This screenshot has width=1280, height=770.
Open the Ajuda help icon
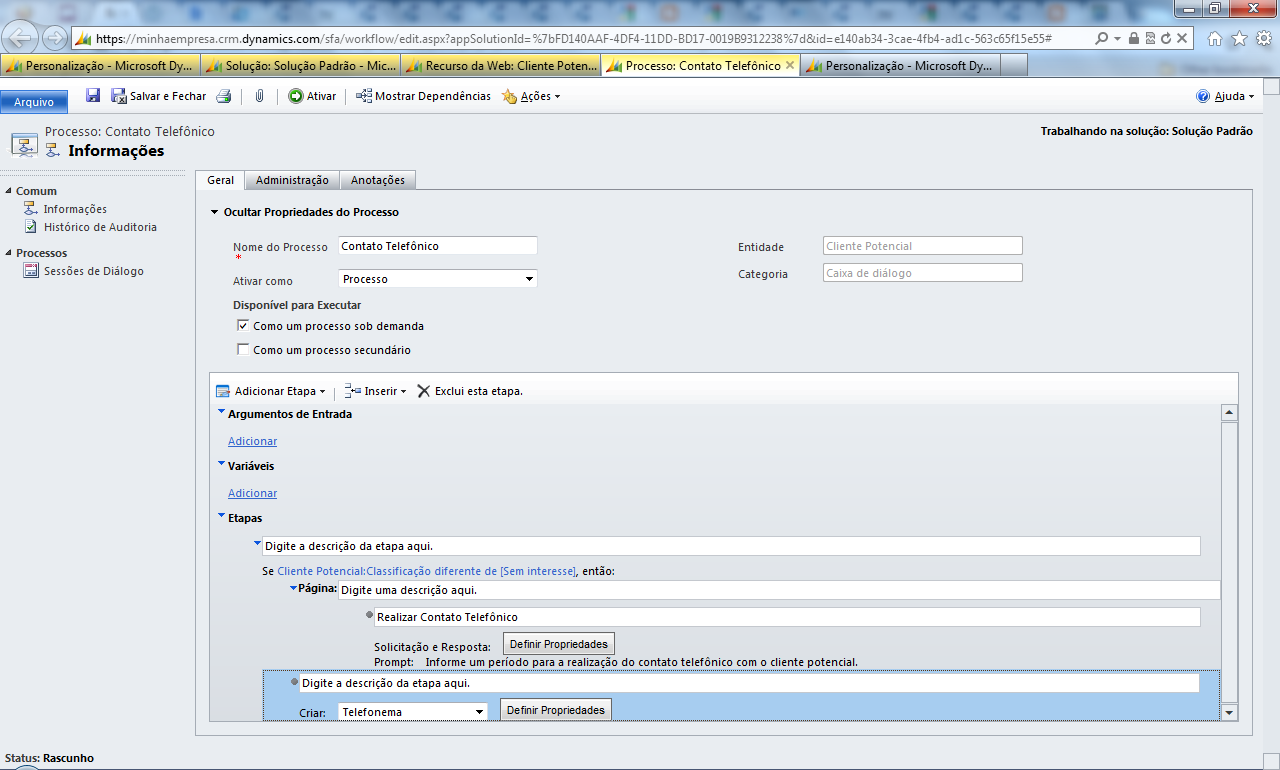point(1203,96)
